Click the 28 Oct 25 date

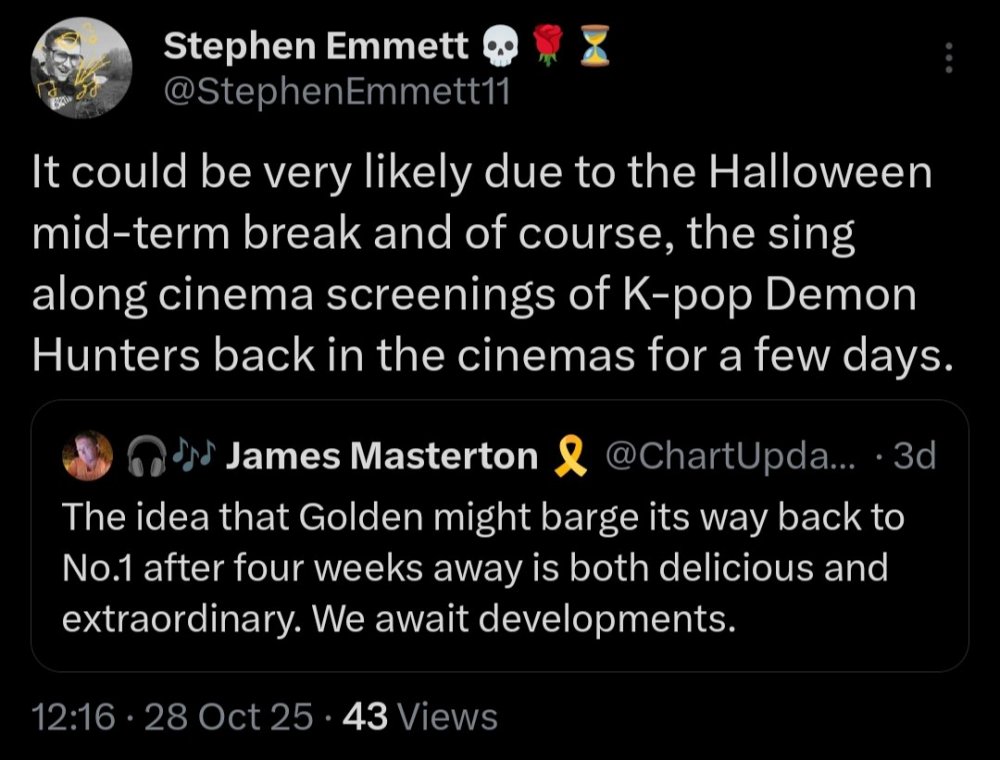[x=228, y=717]
